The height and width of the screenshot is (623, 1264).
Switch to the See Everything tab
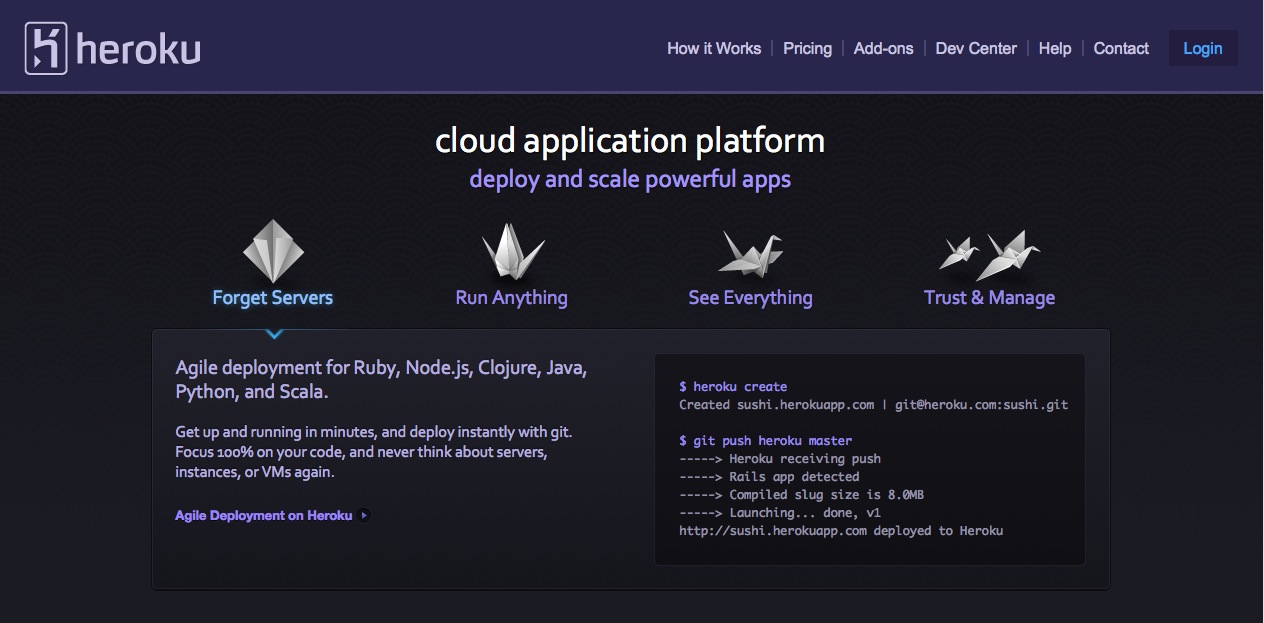tap(750, 297)
